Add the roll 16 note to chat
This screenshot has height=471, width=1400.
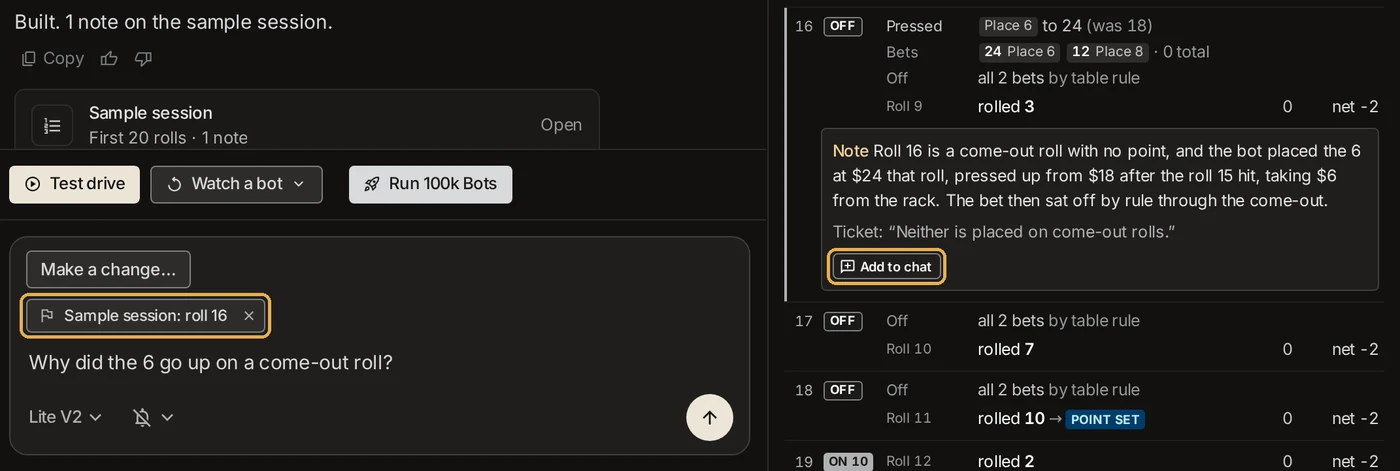[x=887, y=267]
